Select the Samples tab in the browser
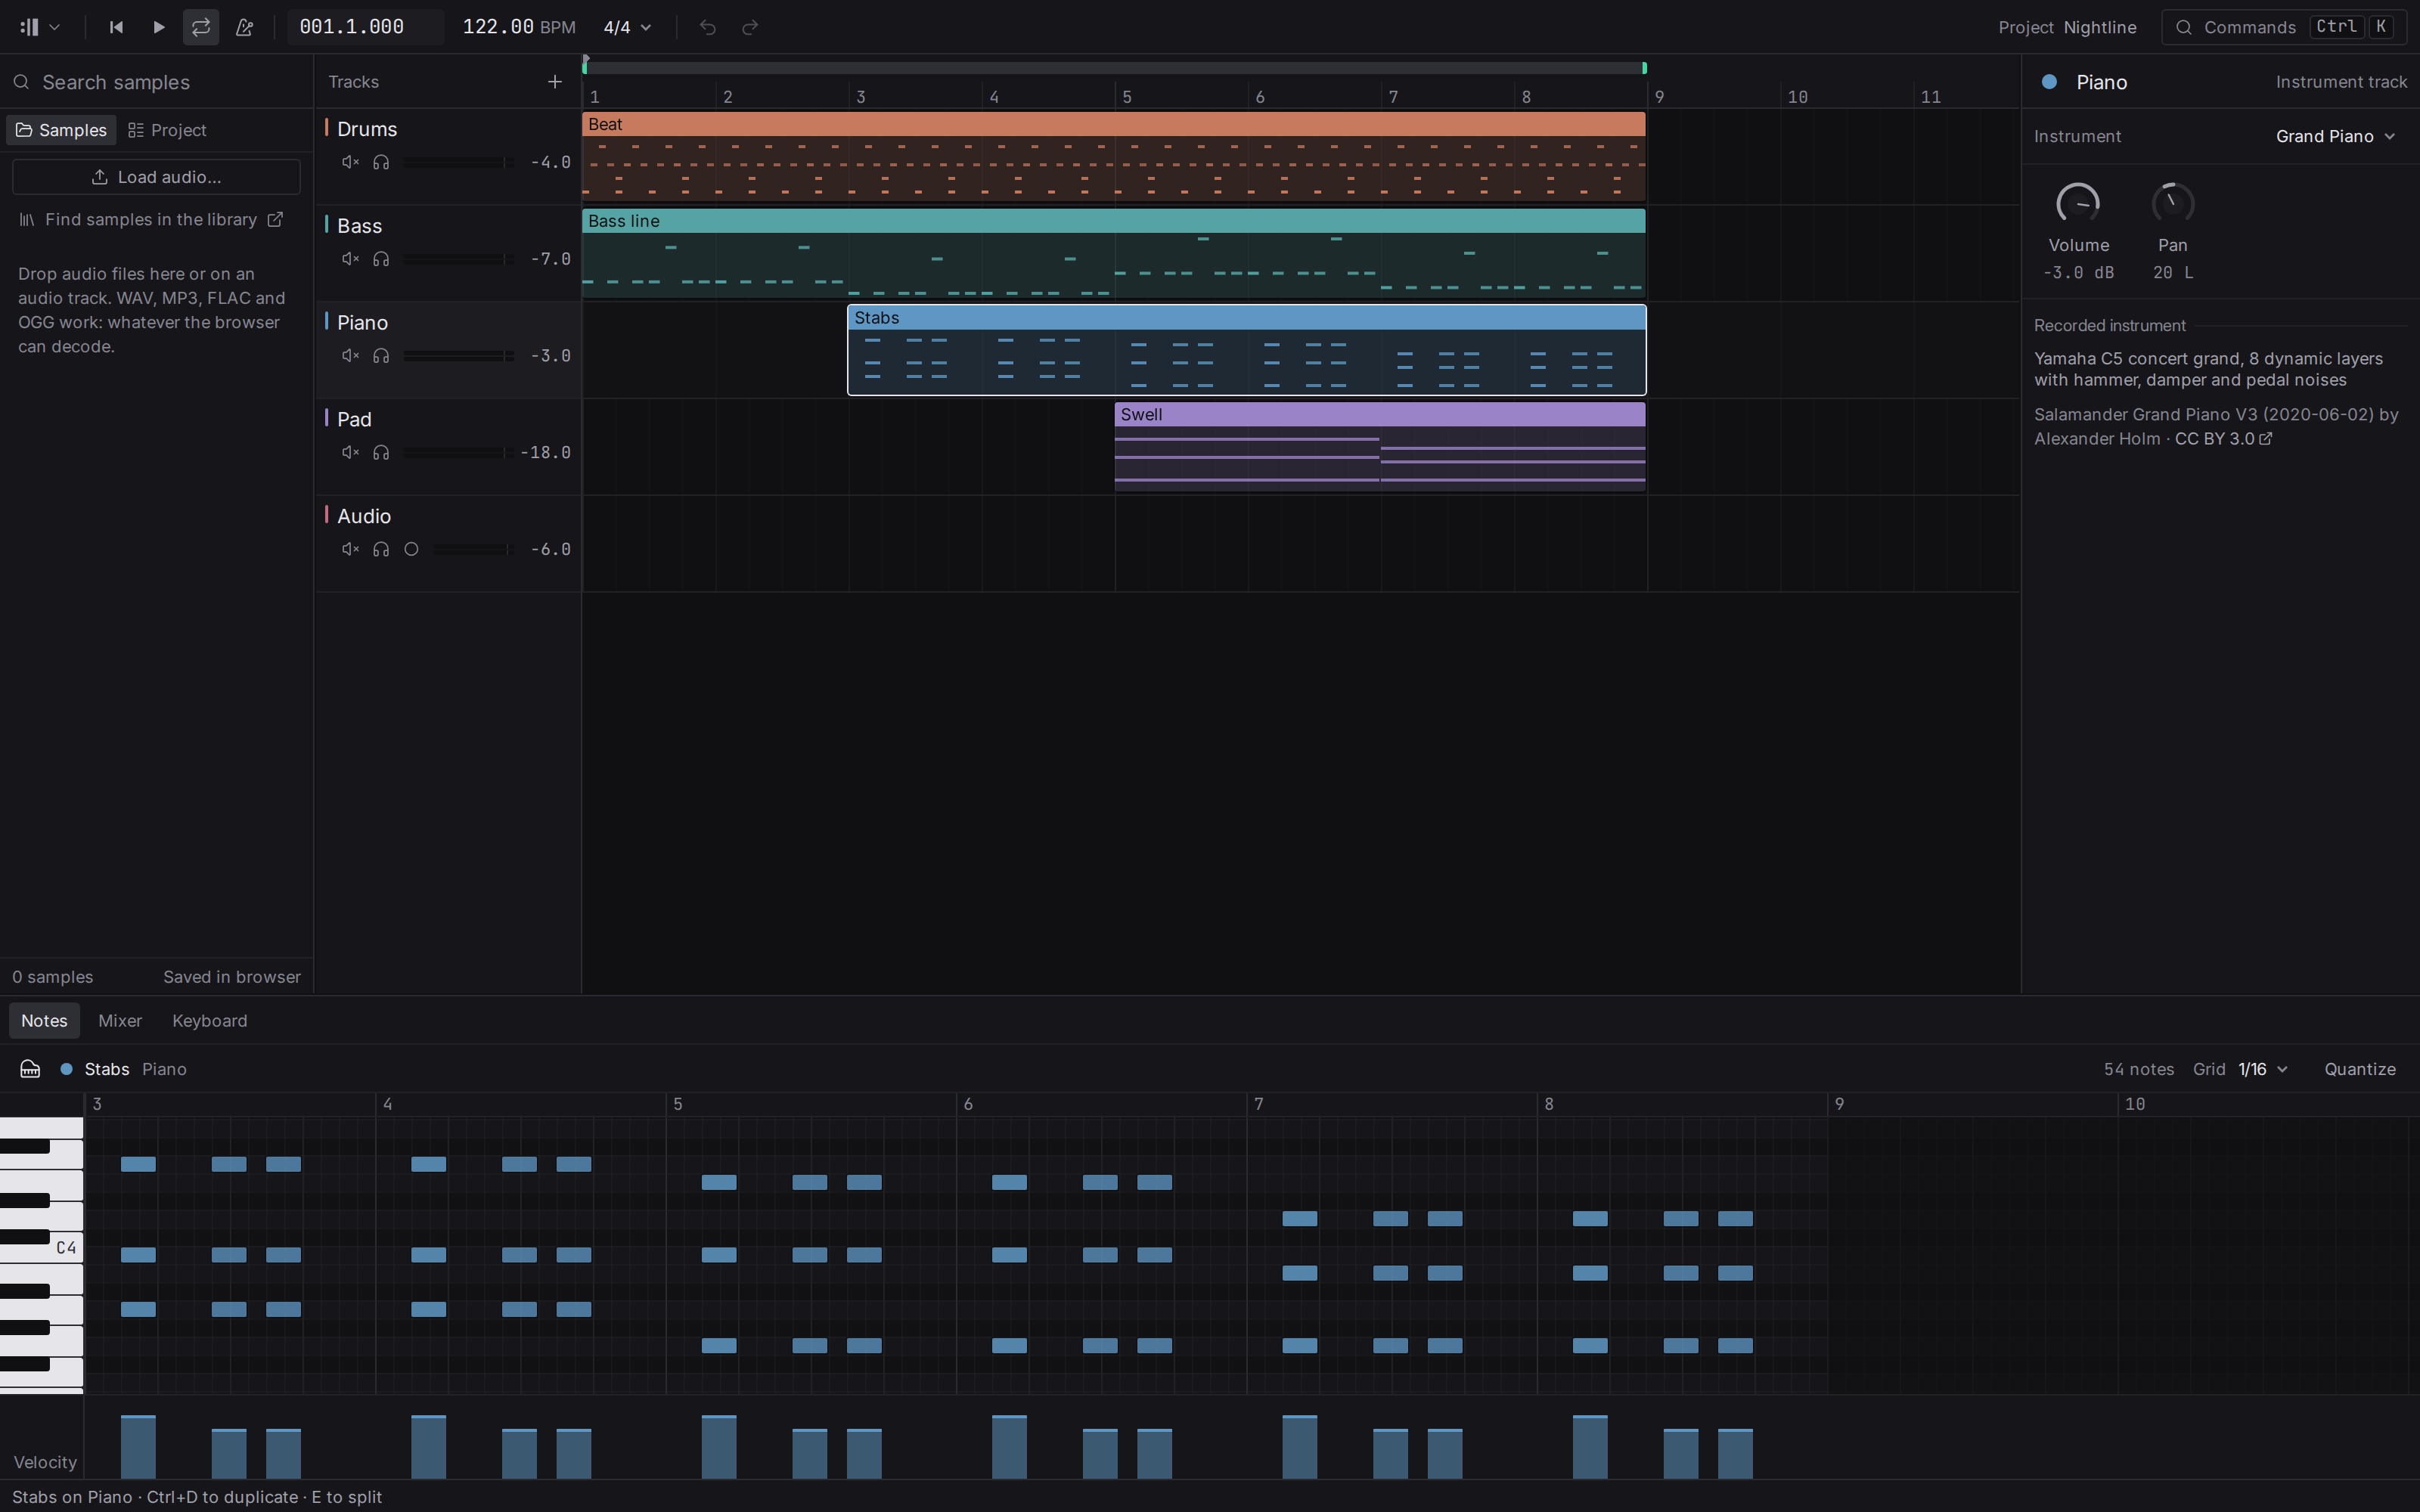 coord(62,130)
